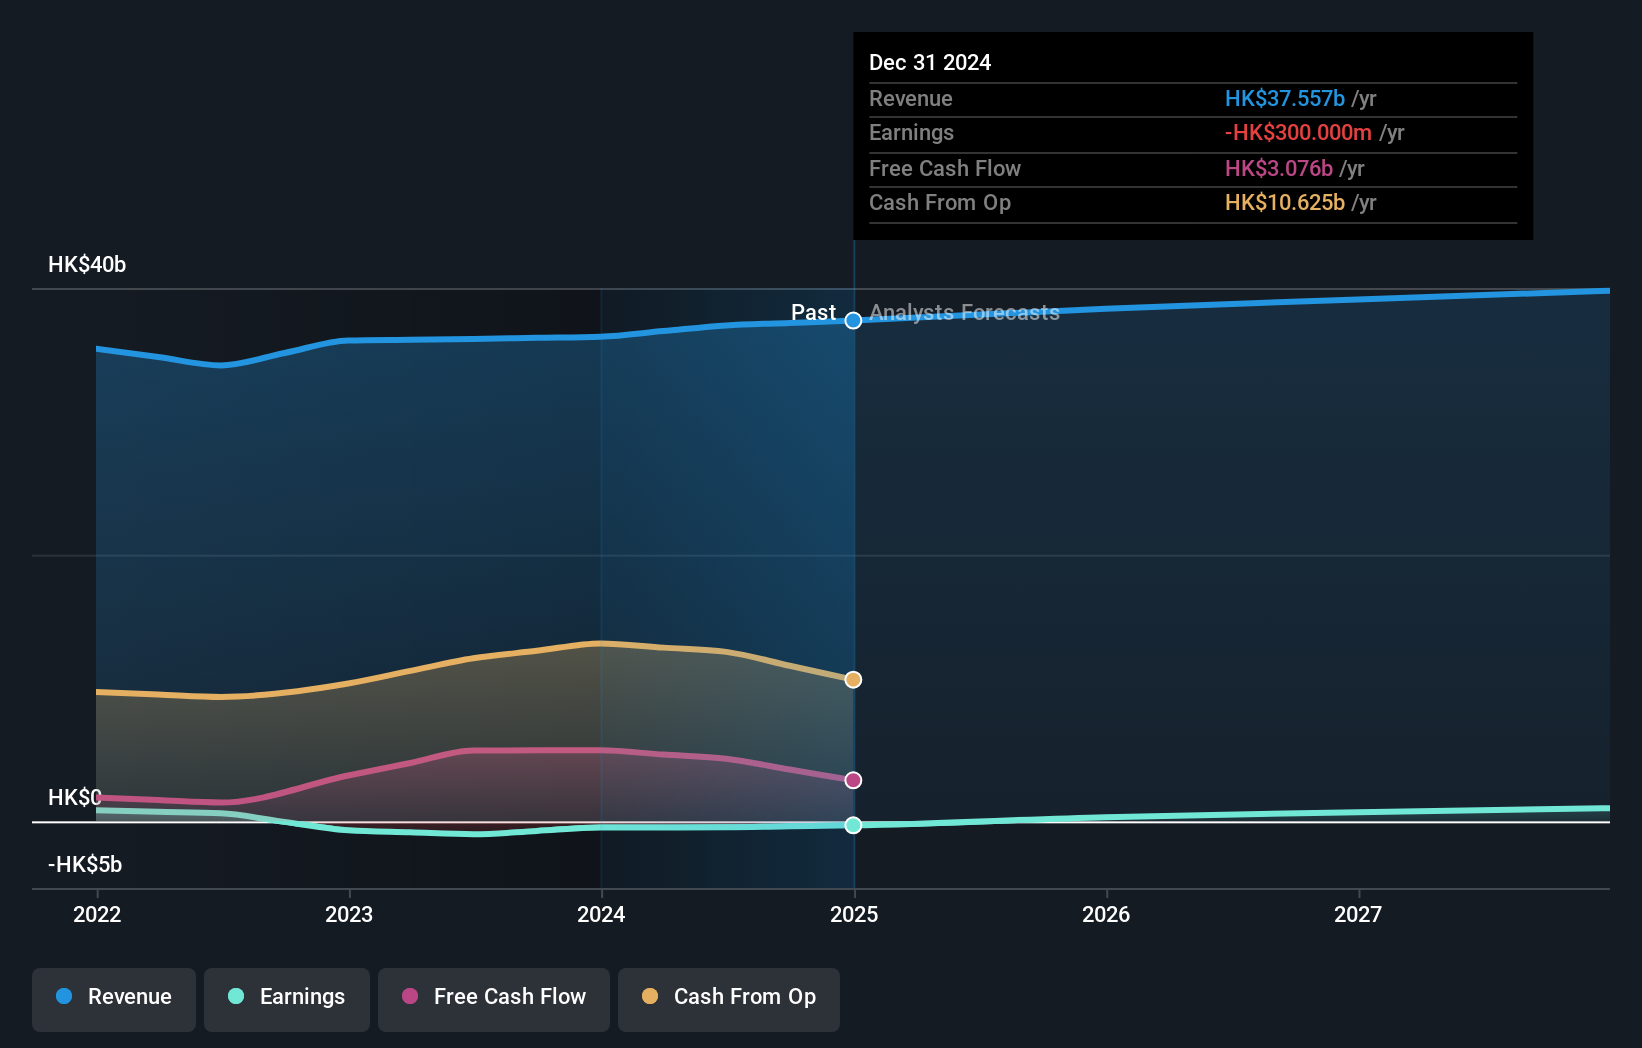Viewport: 1642px width, 1048px height.
Task: Click the Free Cash Flow legend pink dot
Action: (410, 996)
